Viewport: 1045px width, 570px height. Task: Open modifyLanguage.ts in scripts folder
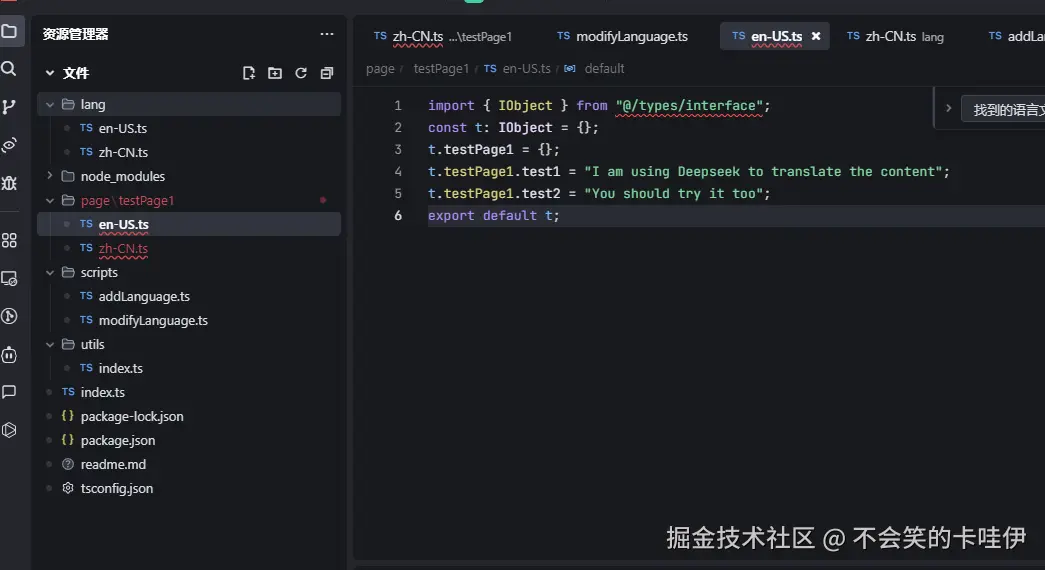[189, 320]
